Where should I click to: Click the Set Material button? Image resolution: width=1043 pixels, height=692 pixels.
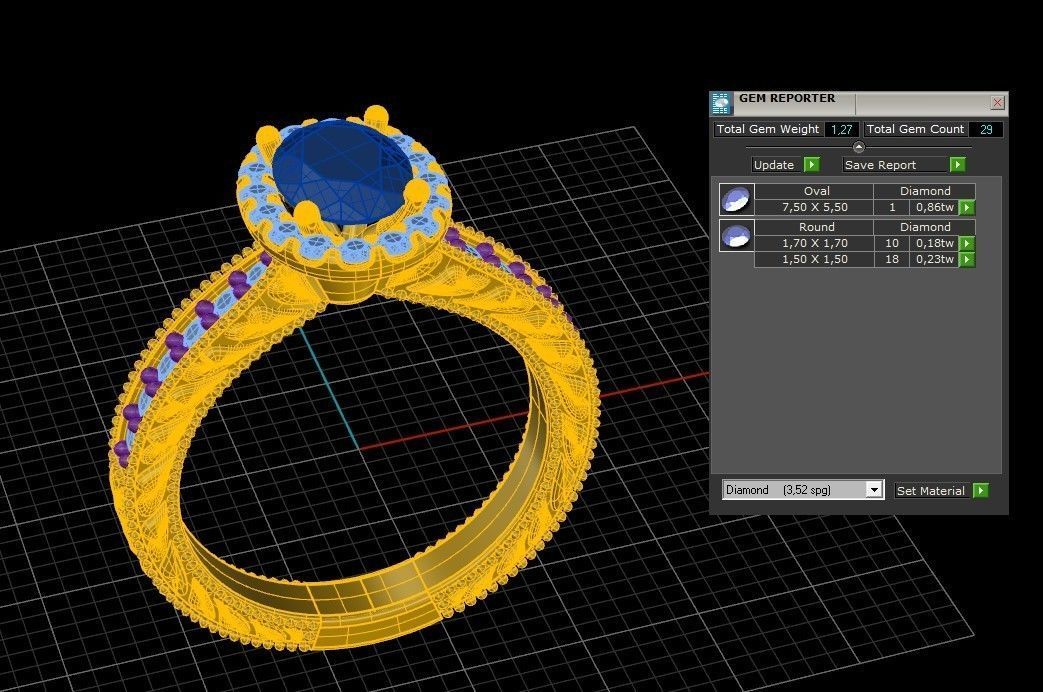tap(931, 491)
